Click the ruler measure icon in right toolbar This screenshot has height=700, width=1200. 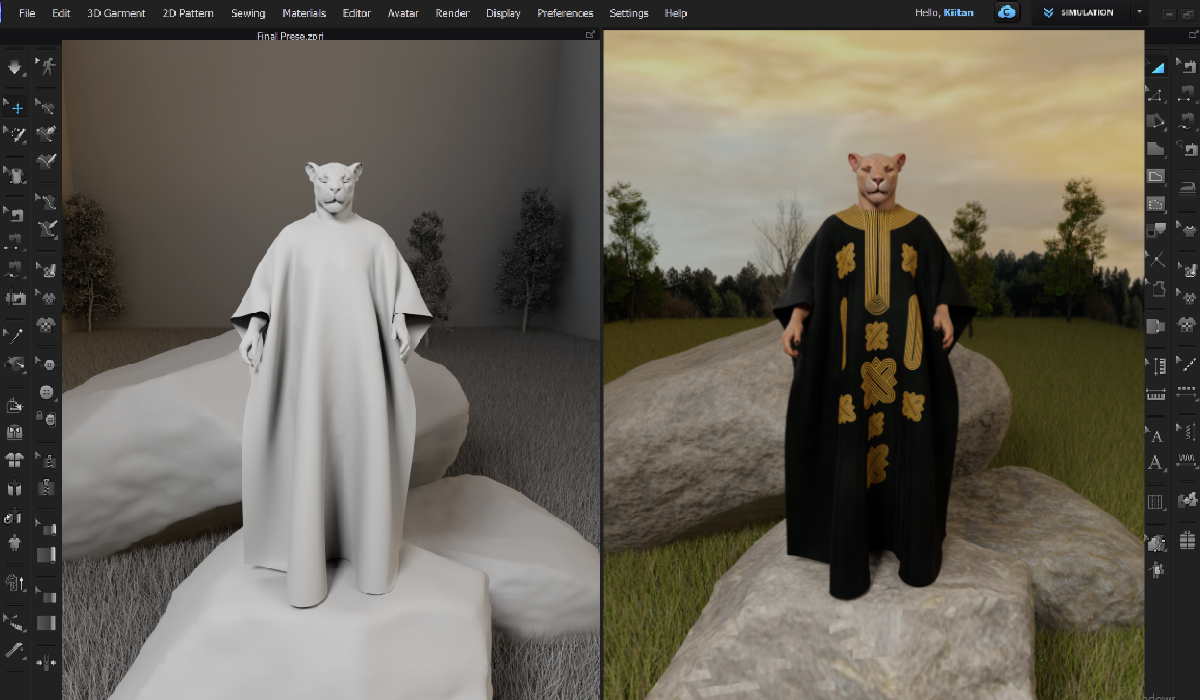pyautogui.click(x=1157, y=394)
